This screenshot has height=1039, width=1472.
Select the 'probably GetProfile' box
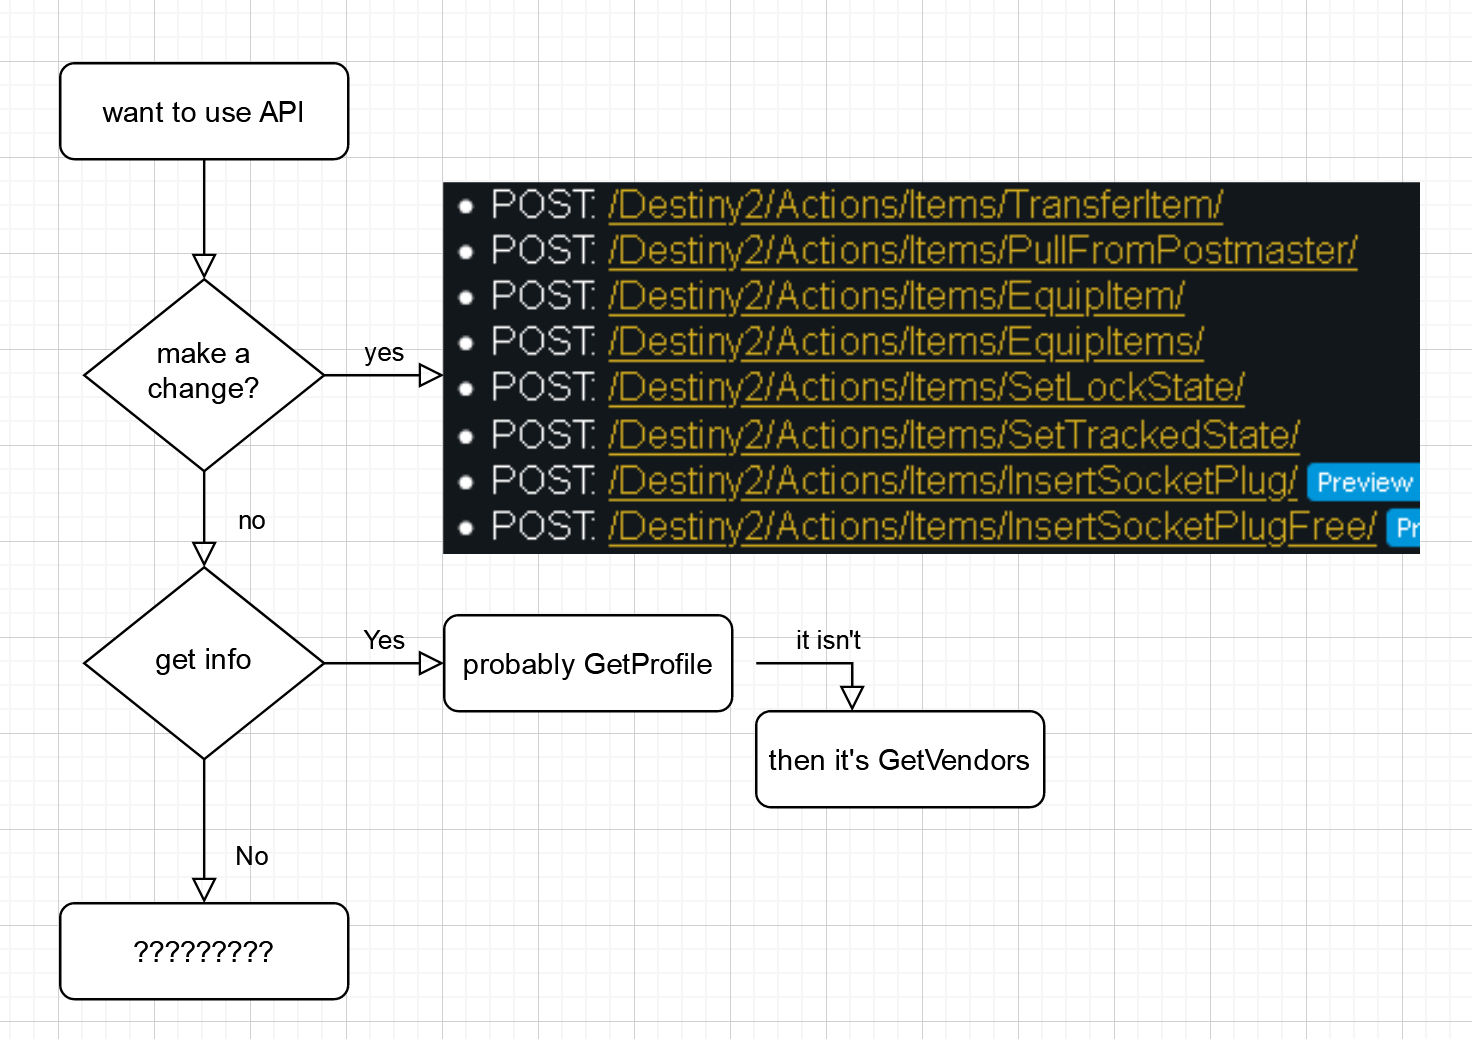pos(587,663)
